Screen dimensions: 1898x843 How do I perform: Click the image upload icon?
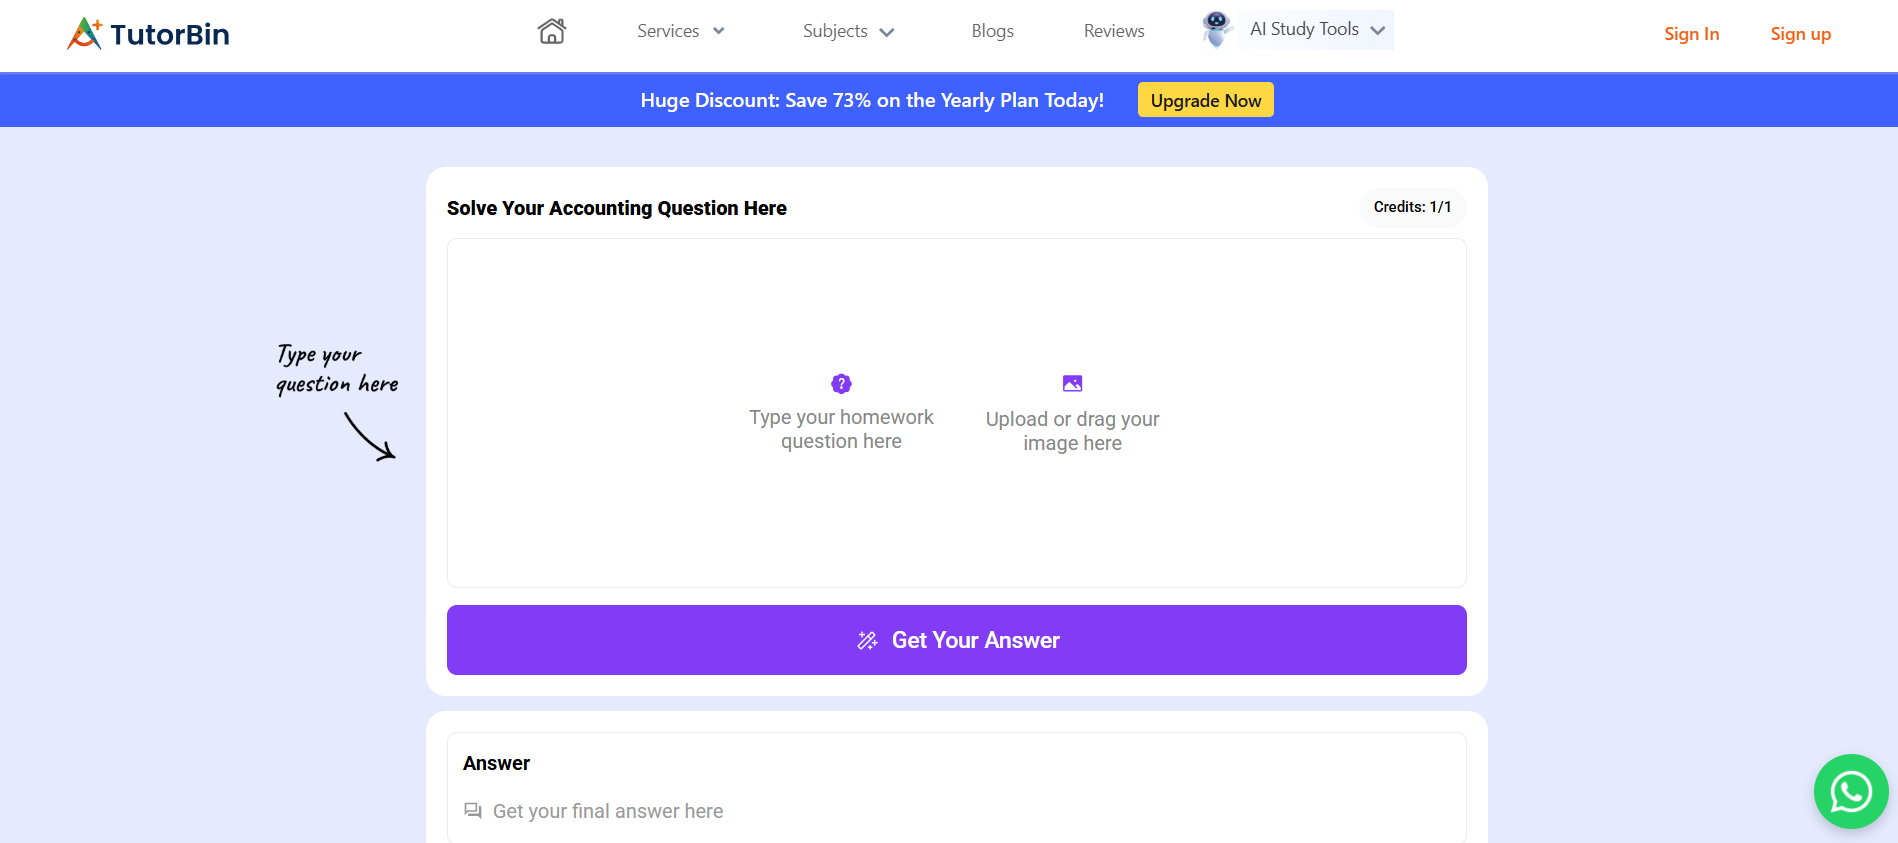click(1072, 383)
